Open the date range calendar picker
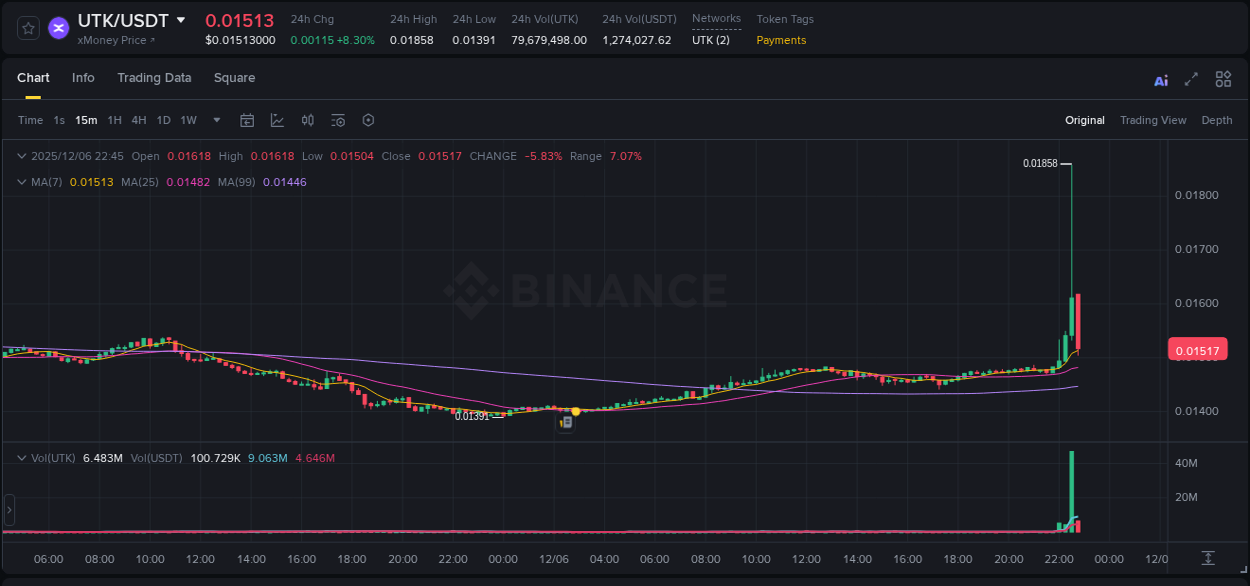 (x=247, y=120)
